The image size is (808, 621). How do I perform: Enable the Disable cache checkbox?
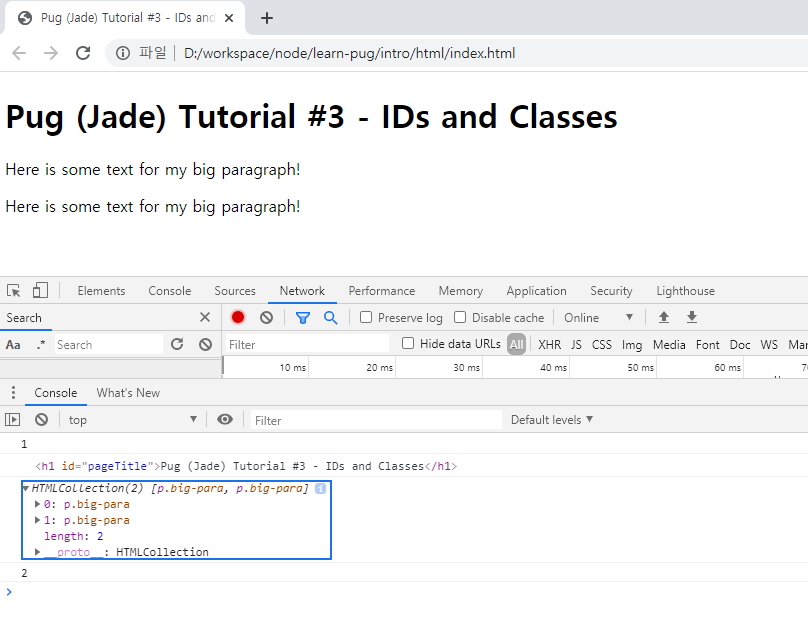coord(460,317)
